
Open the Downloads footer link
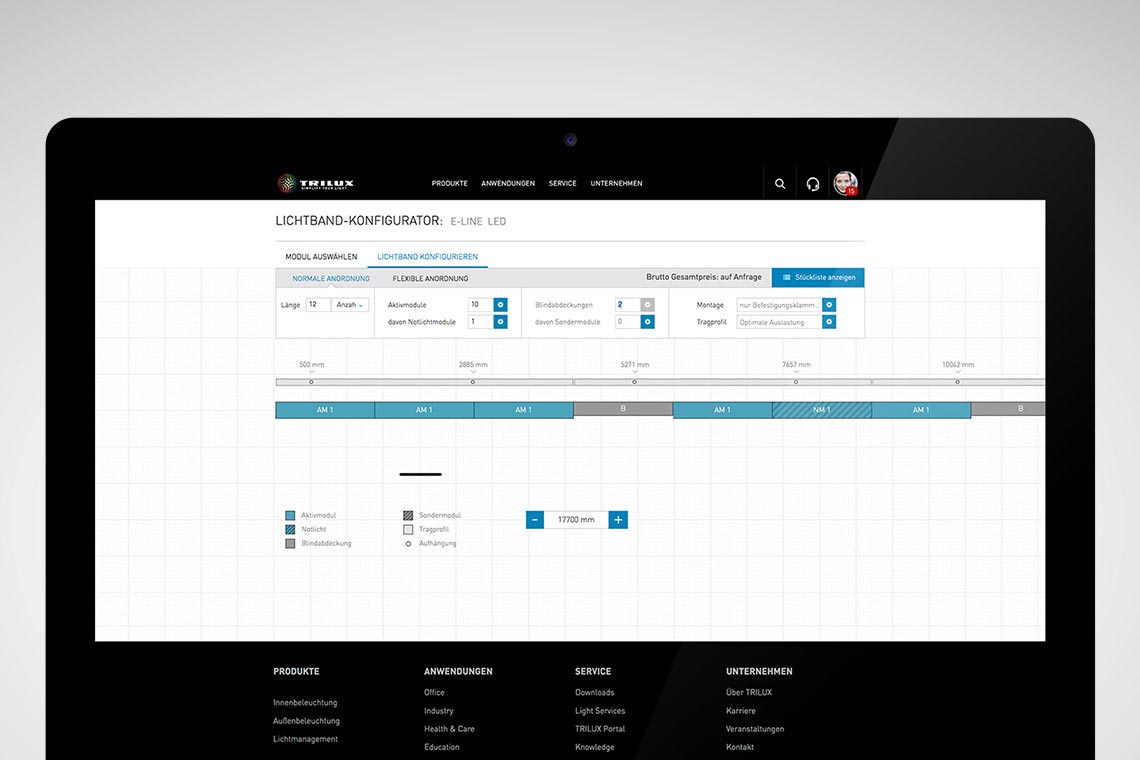pos(595,692)
